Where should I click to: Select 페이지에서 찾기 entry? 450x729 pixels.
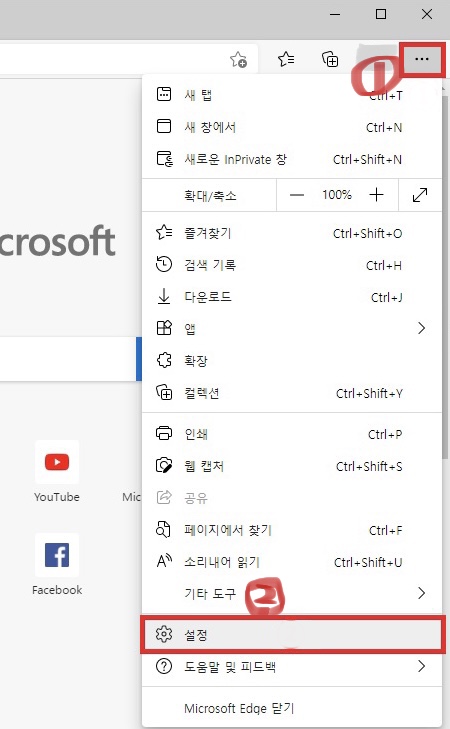[291, 530]
